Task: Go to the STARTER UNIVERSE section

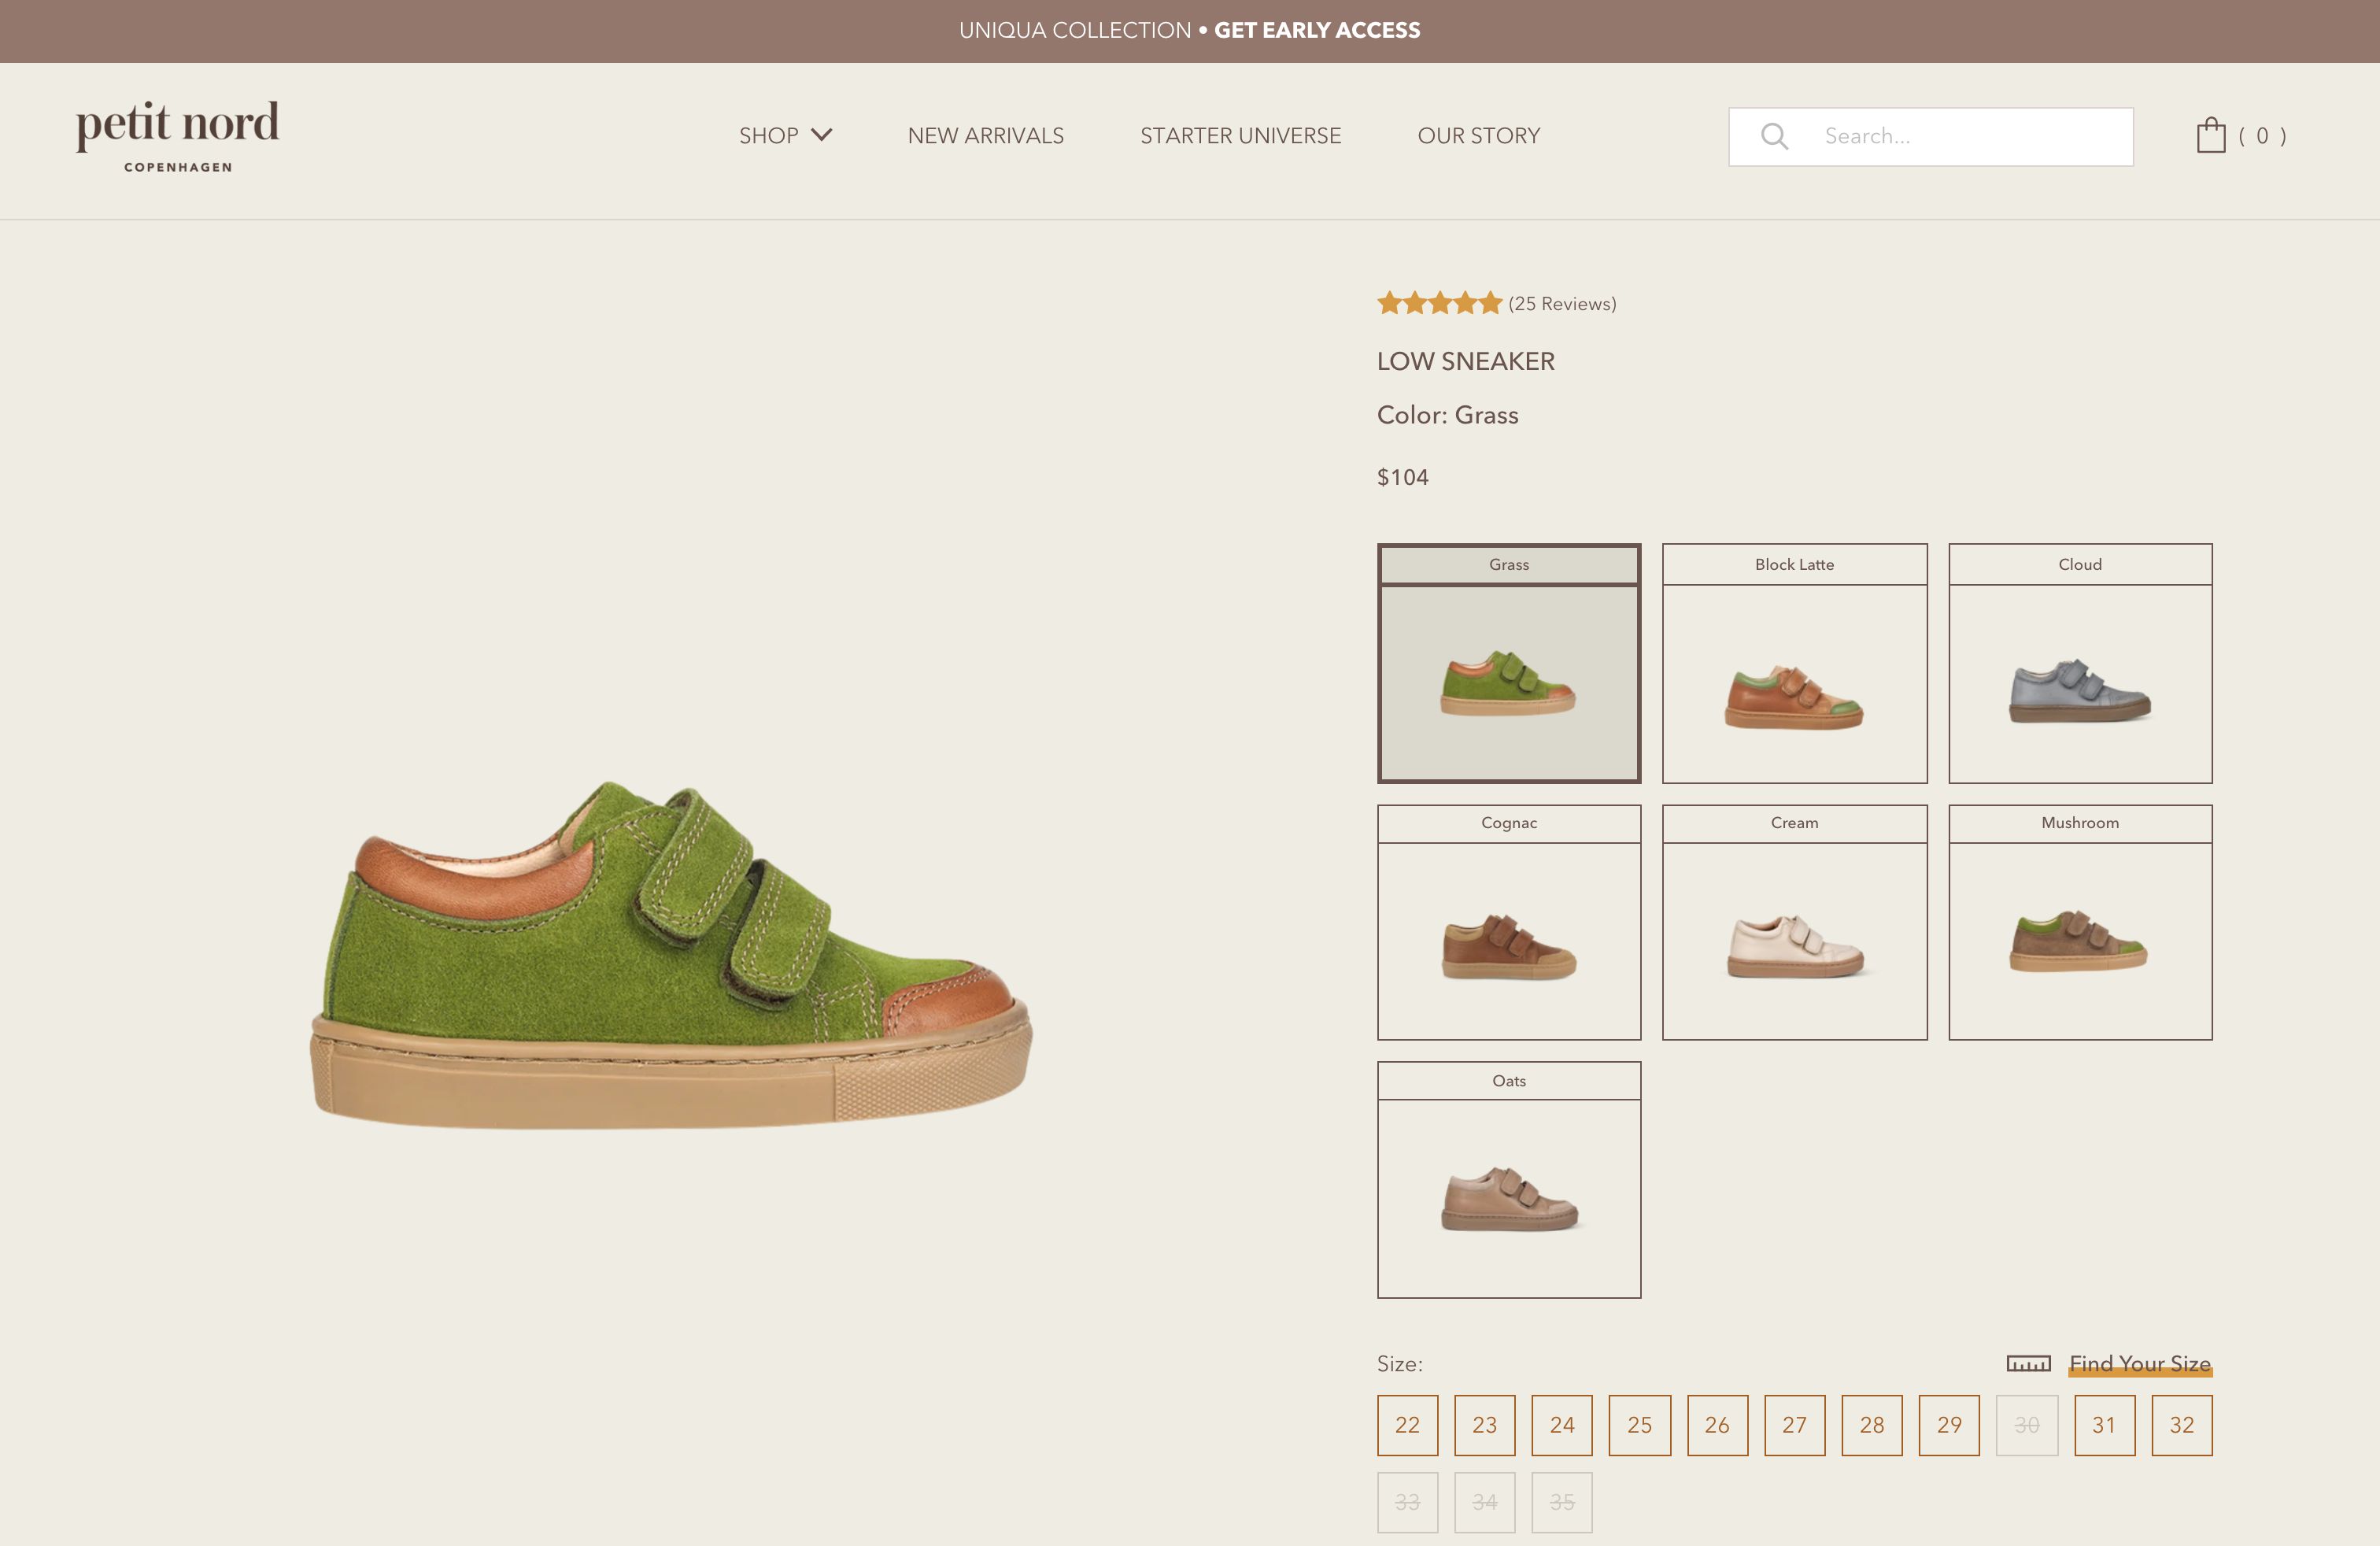Action: 1241,136
